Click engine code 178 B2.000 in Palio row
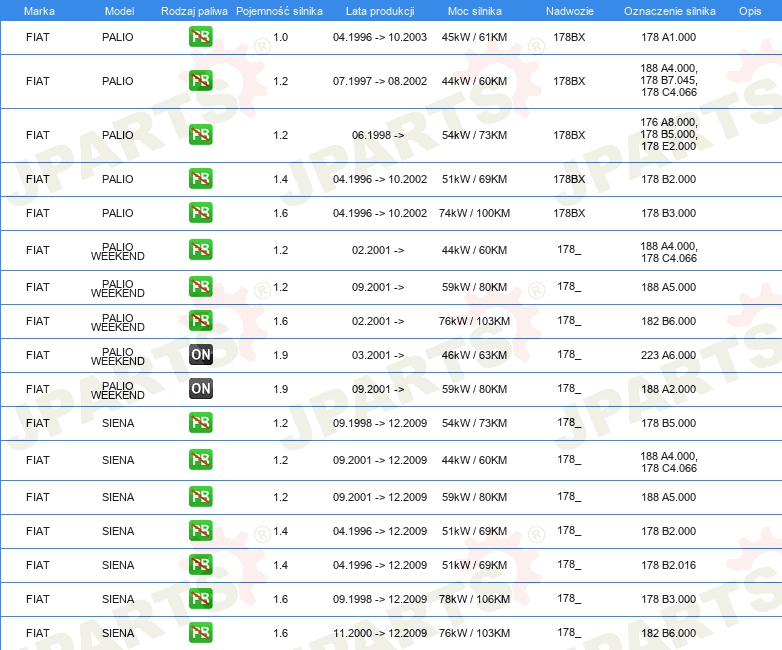This screenshot has height=650, width=782. 668,179
